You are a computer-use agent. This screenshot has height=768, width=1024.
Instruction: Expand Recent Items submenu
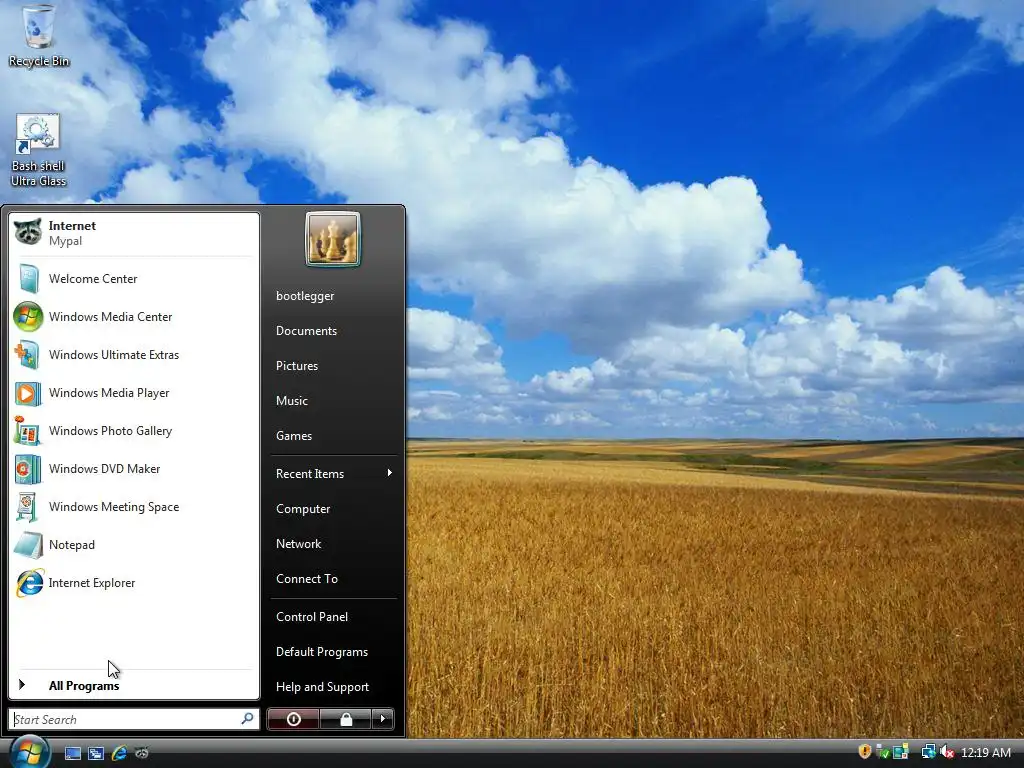pos(333,473)
